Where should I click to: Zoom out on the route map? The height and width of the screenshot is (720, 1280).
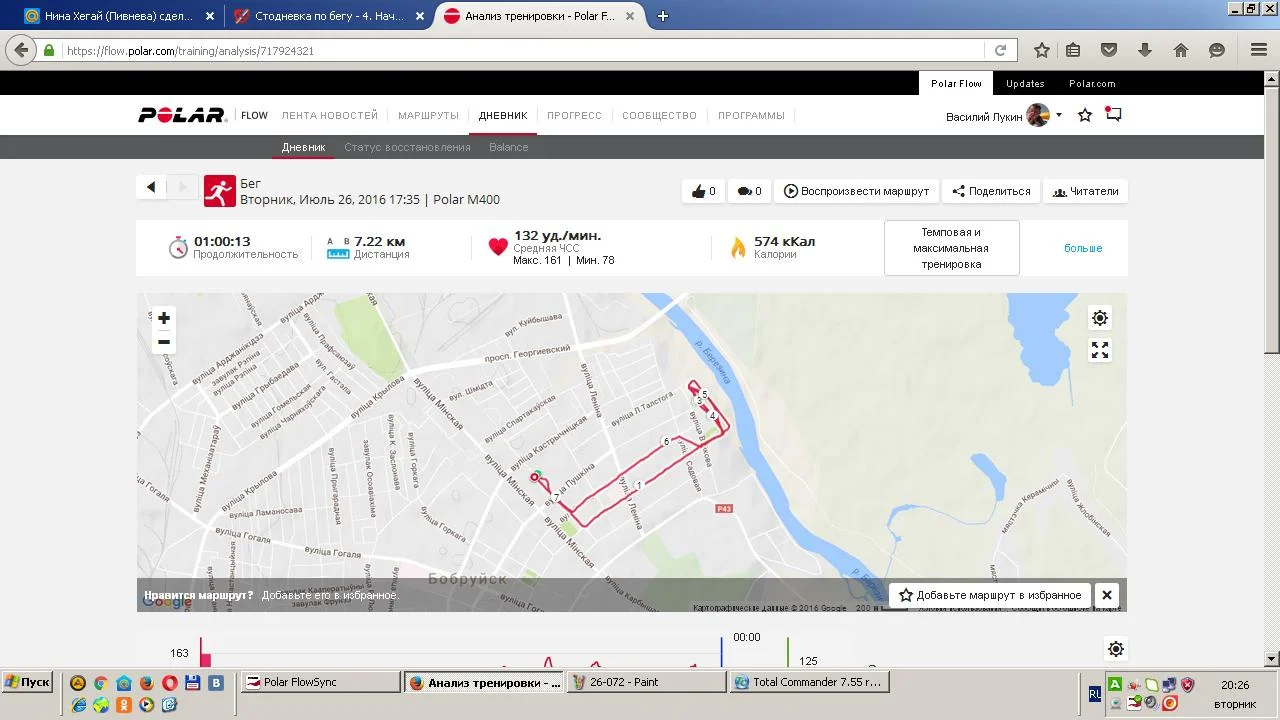[x=164, y=342]
